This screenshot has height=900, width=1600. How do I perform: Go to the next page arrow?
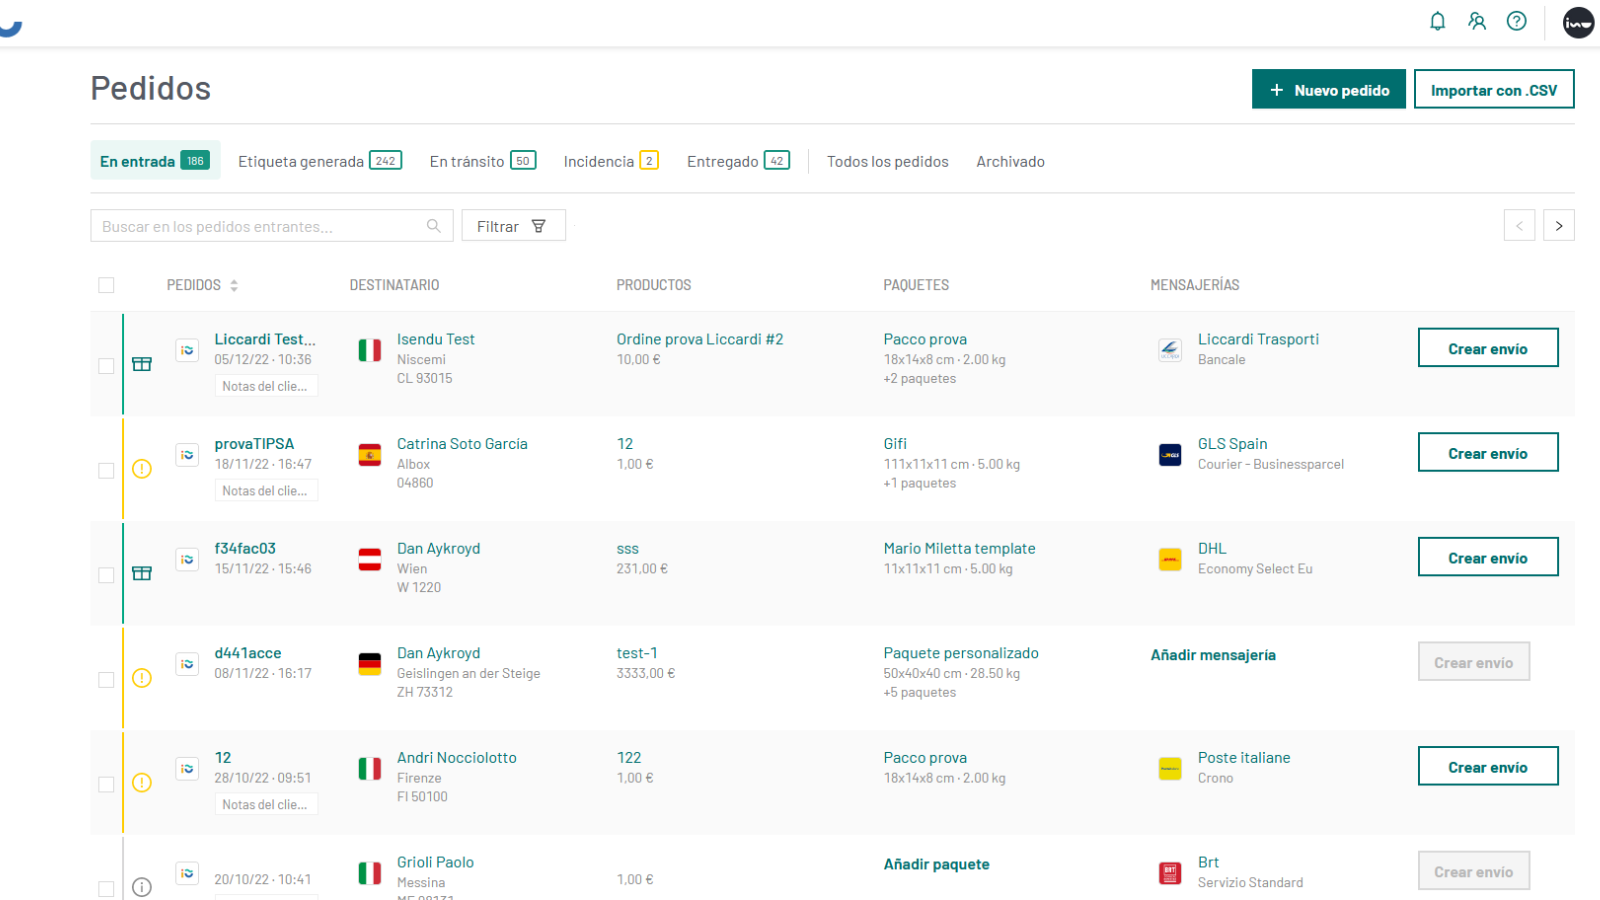pos(1558,226)
